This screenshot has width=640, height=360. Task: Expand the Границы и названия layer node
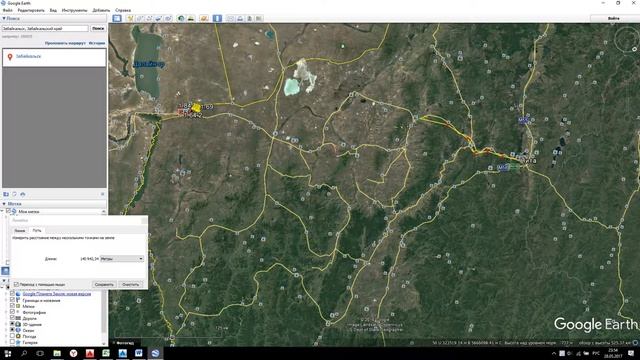coord(6,300)
